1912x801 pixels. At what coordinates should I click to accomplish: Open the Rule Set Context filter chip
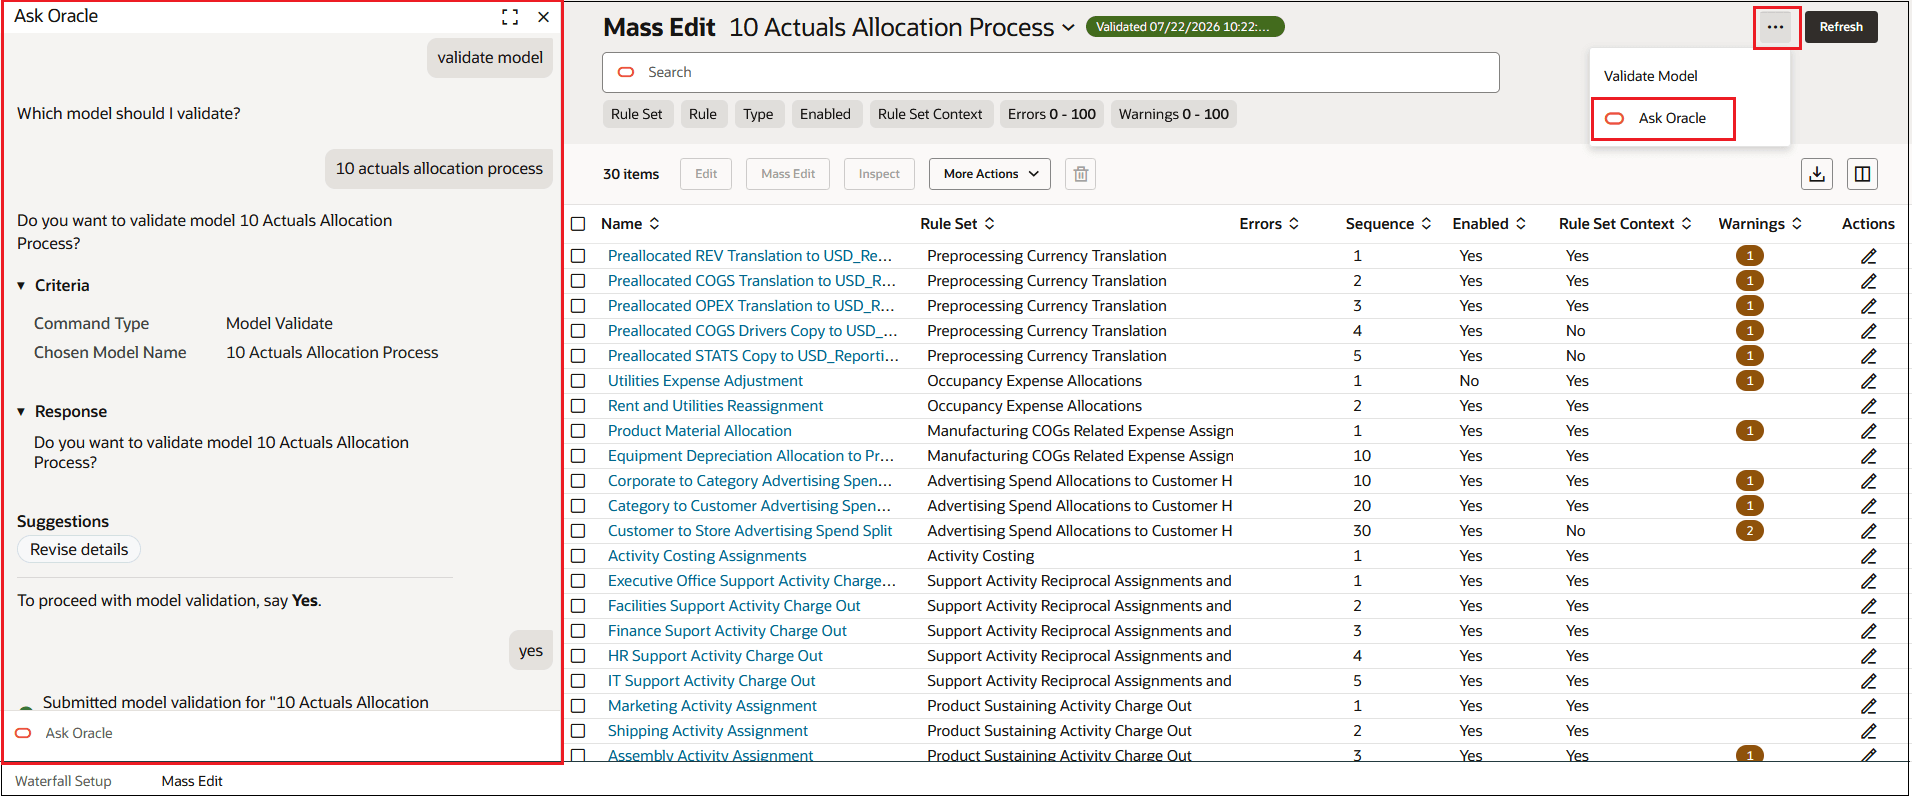pyautogui.click(x=930, y=114)
